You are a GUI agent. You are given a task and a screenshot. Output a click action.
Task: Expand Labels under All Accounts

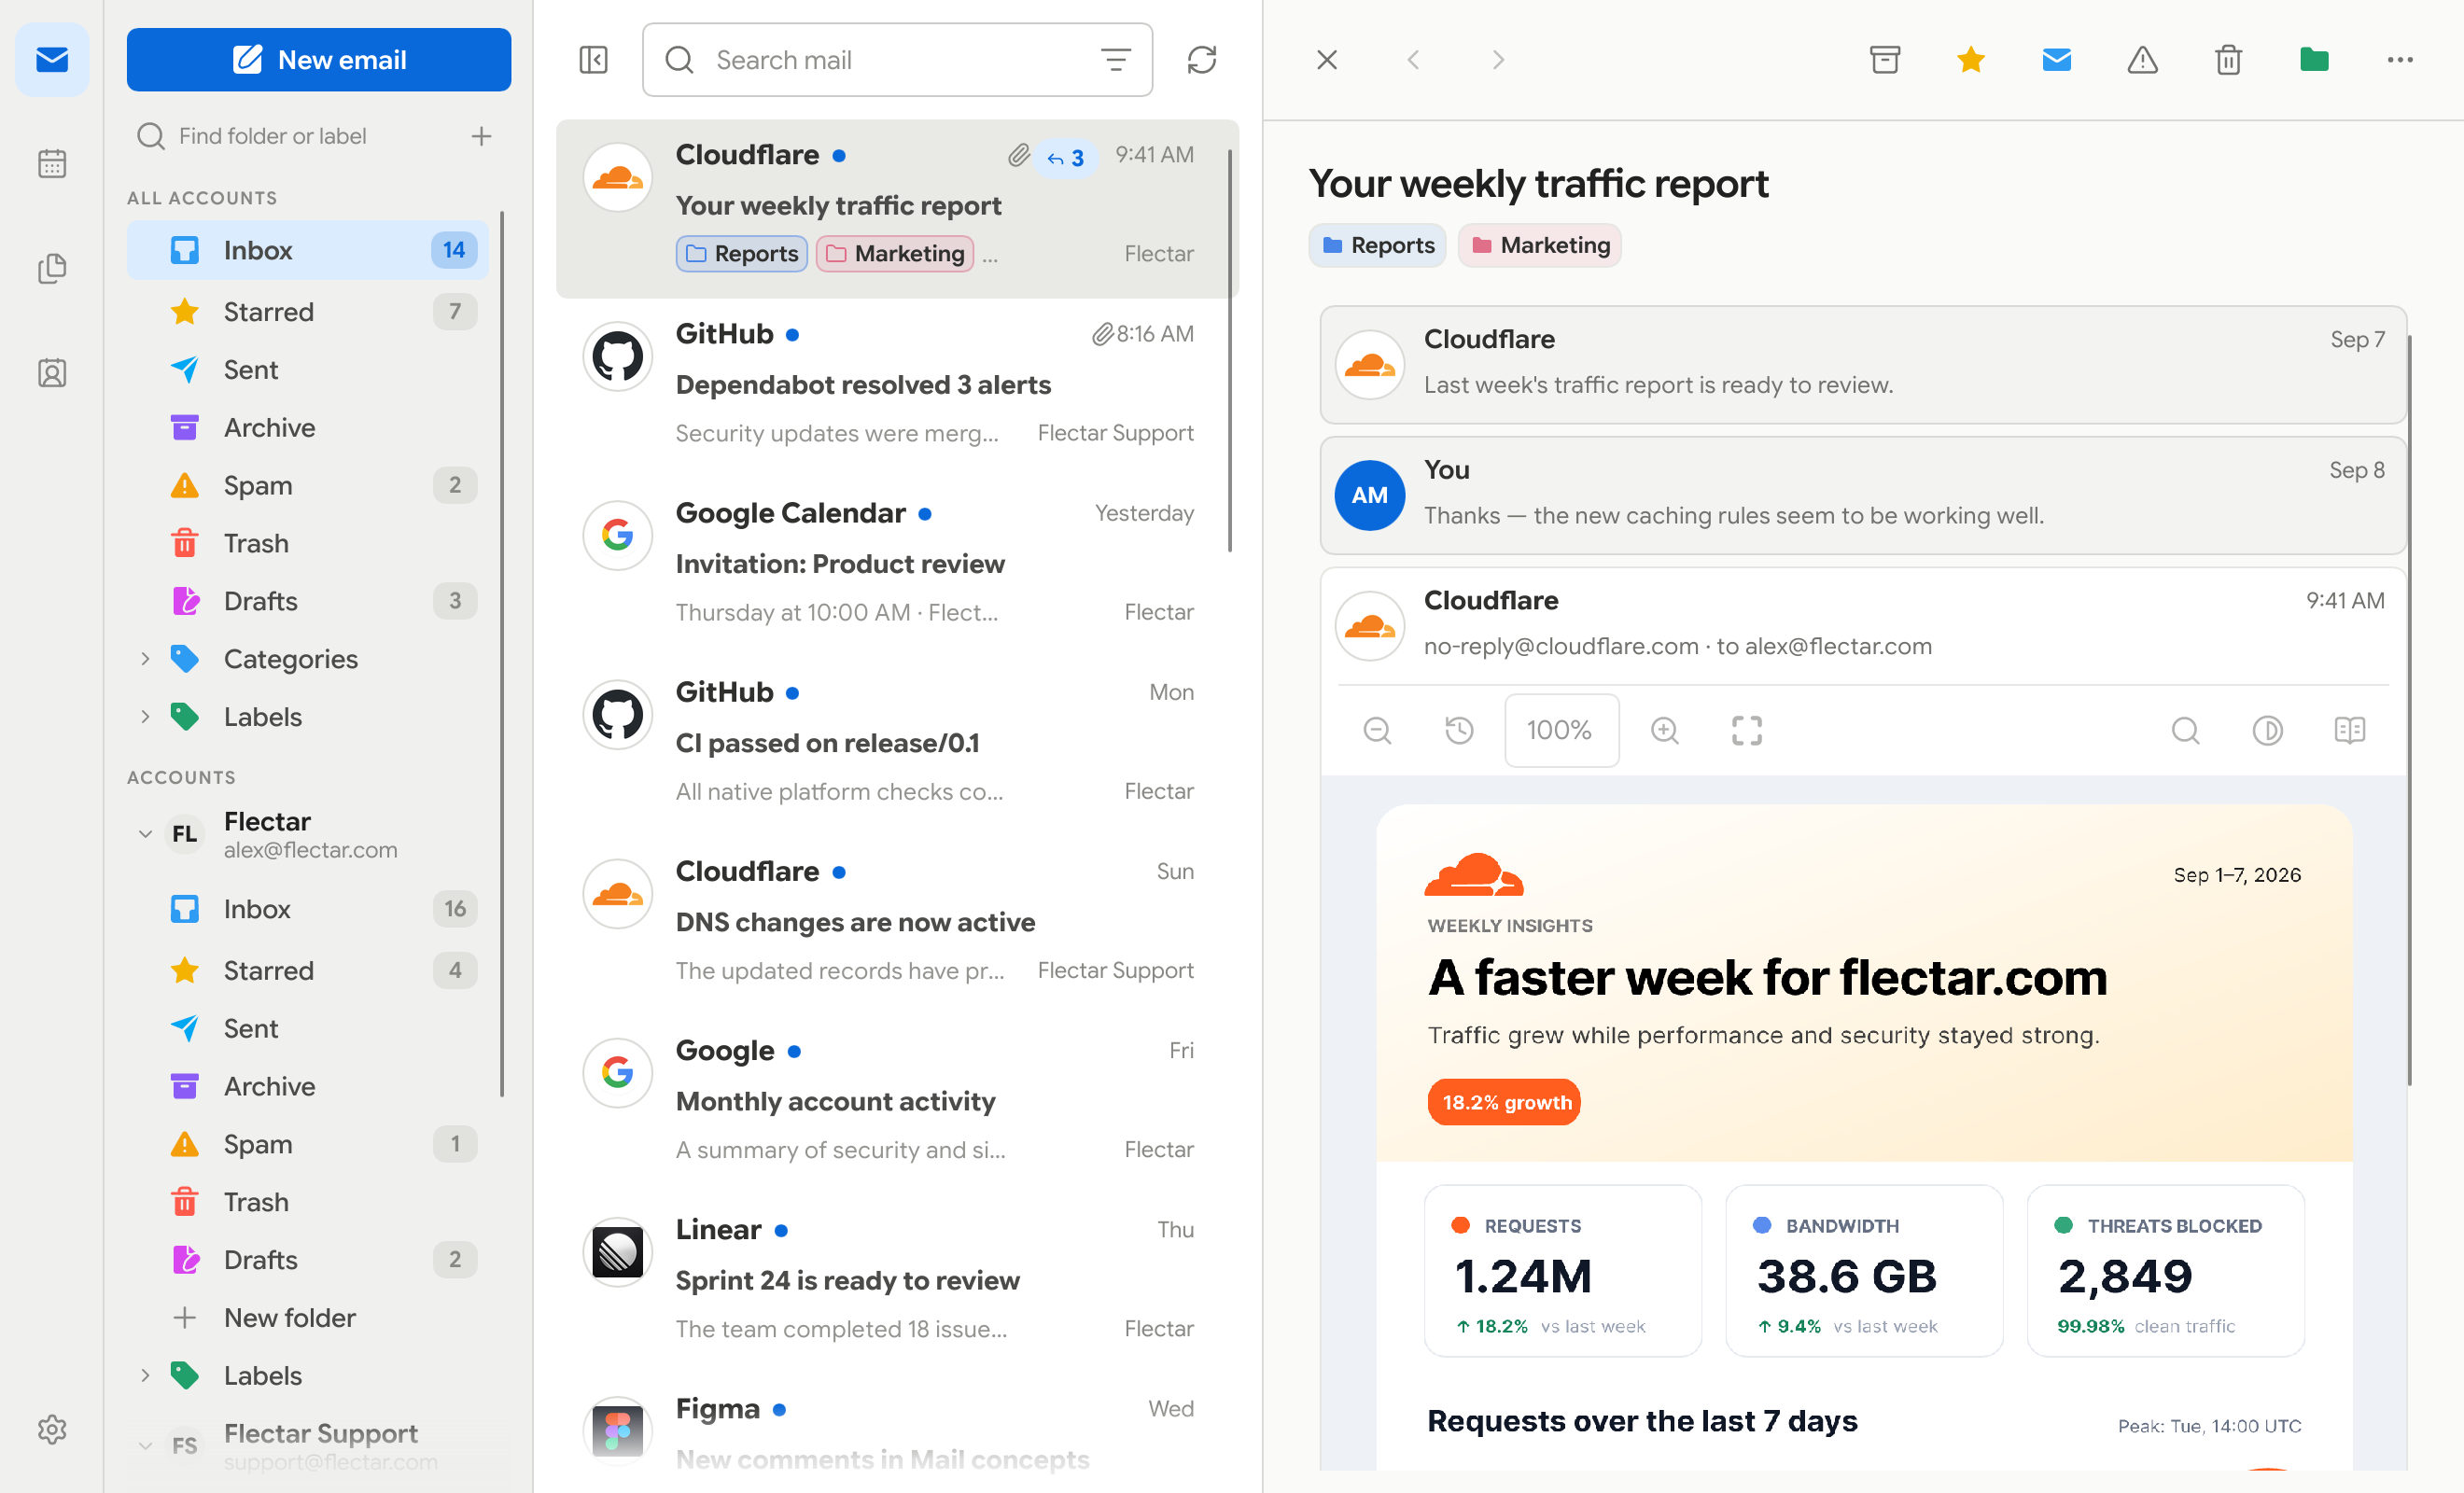click(x=145, y=717)
